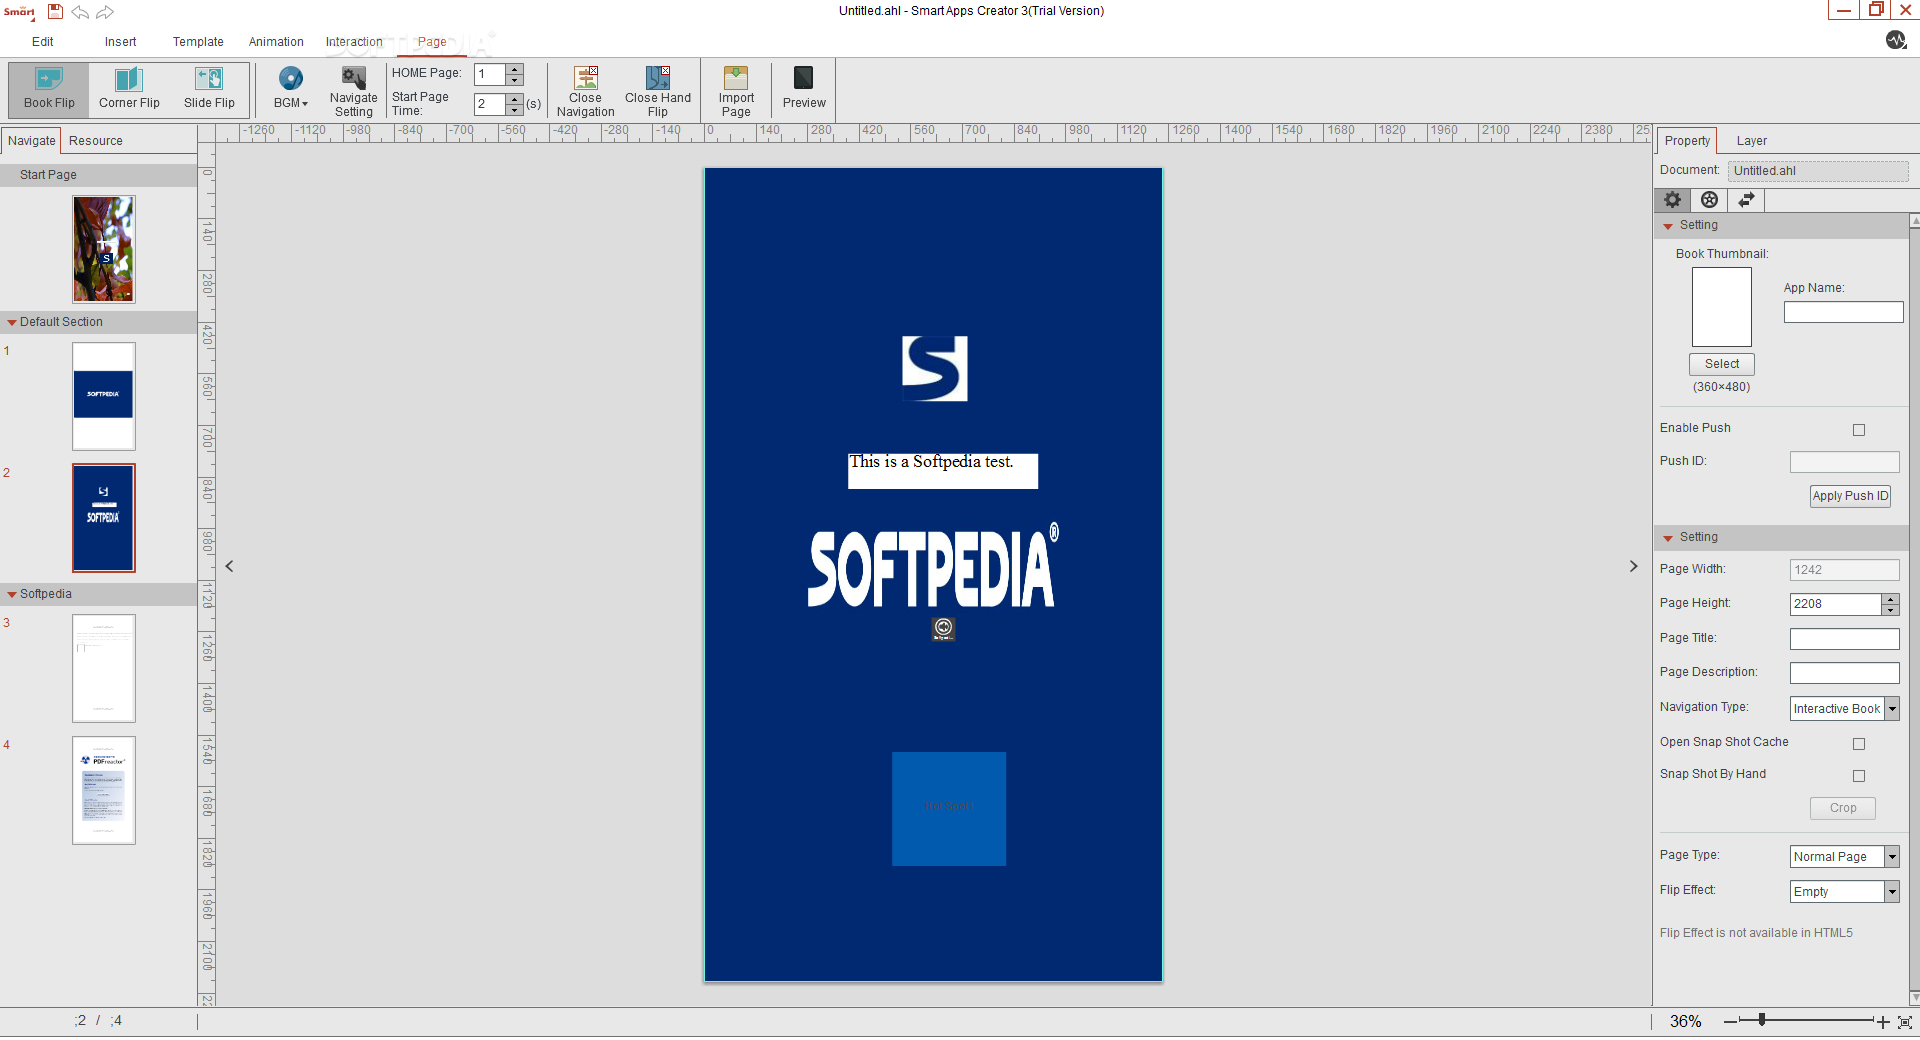Toggle Open Snap Shot Cache checkbox

tap(1859, 744)
